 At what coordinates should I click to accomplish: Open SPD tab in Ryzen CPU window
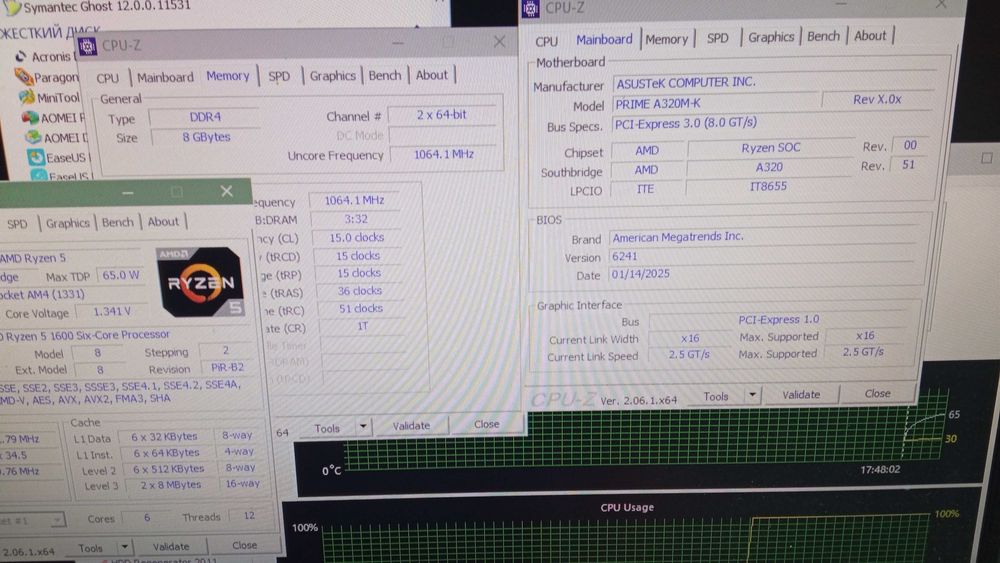click(x=17, y=224)
